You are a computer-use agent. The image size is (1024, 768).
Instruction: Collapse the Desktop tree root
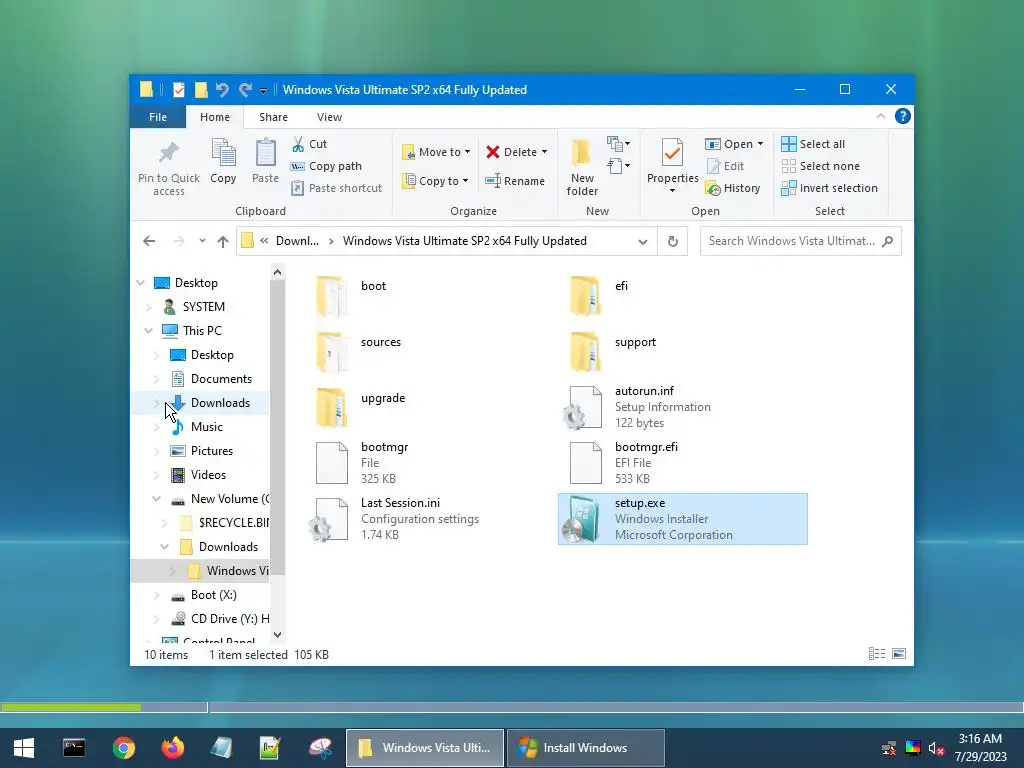pyautogui.click(x=140, y=283)
